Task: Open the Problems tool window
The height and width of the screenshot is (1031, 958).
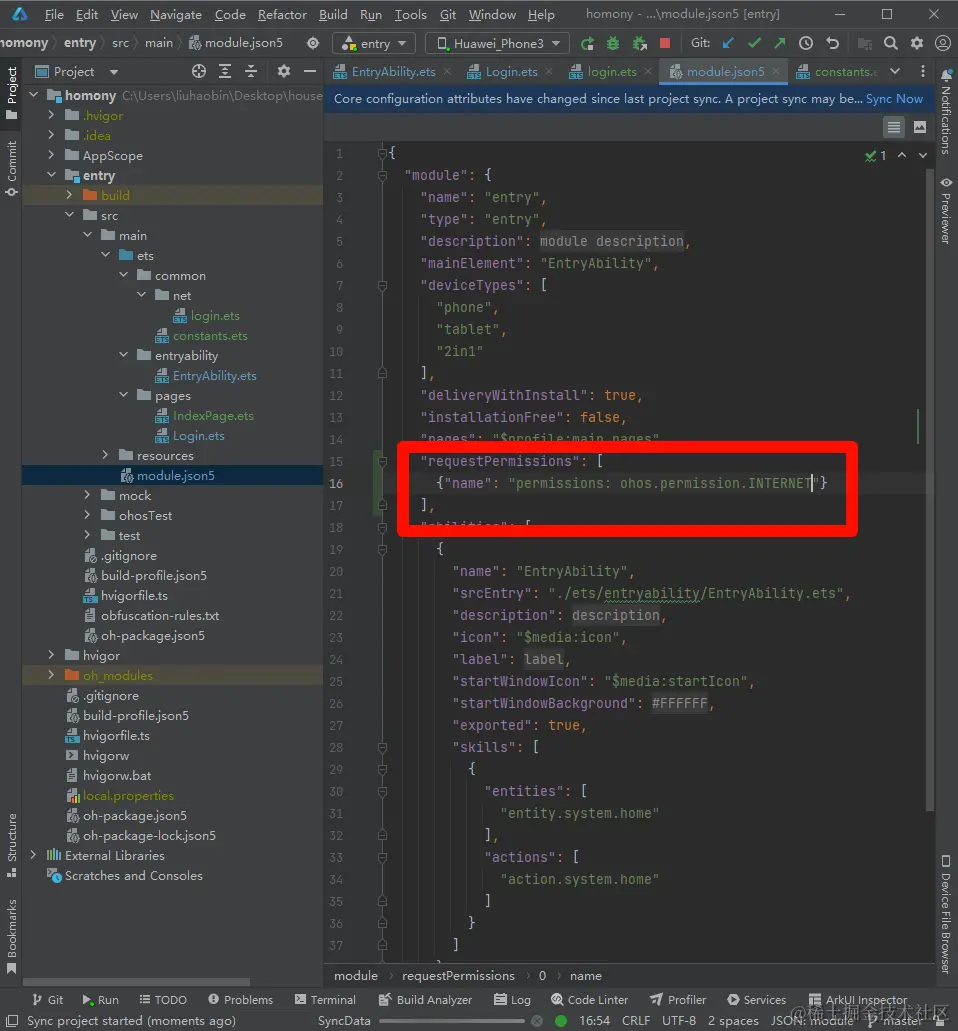Action: coord(241,999)
